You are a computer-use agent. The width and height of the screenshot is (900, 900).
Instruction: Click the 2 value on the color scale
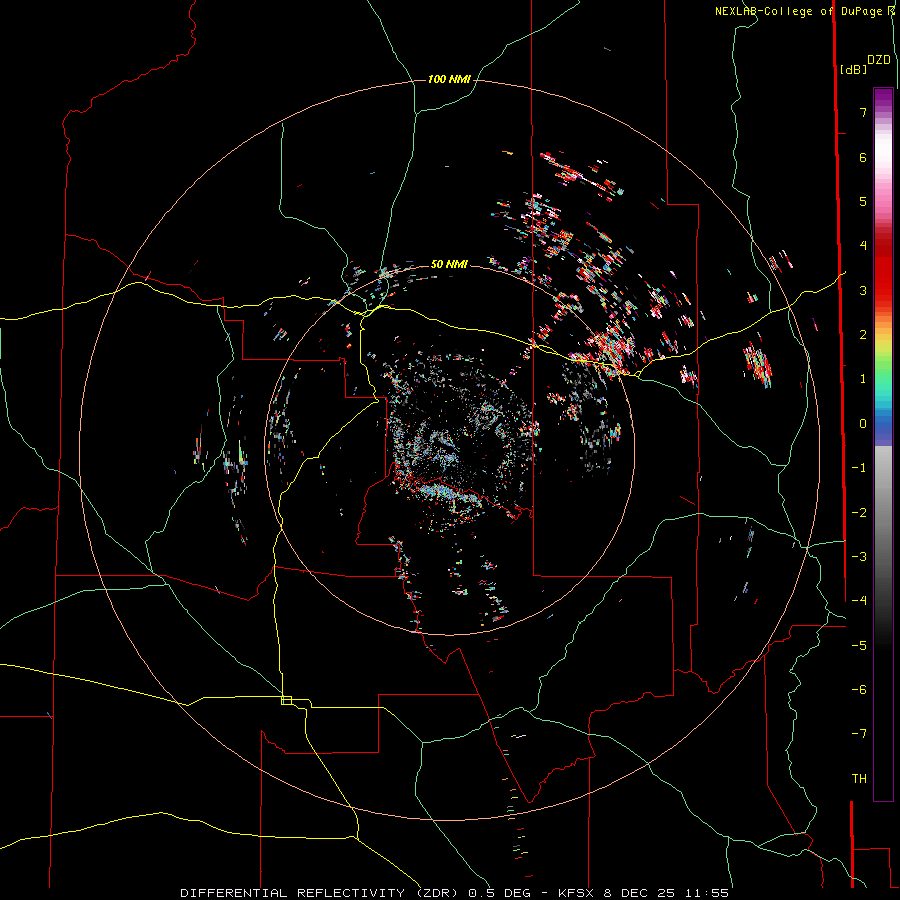(x=863, y=335)
